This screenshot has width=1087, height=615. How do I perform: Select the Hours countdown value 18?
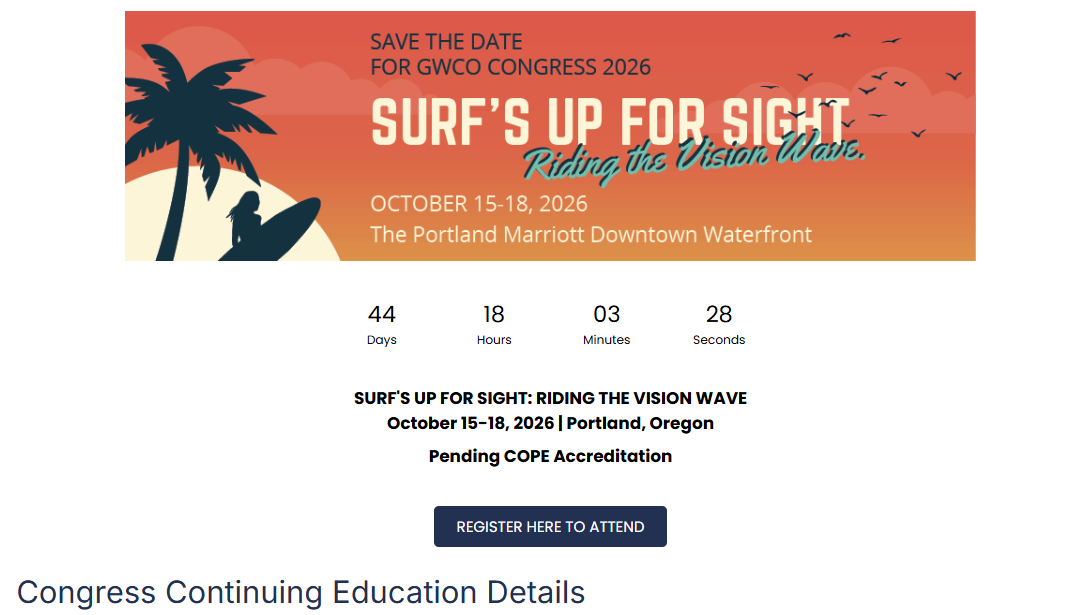tap(494, 314)
